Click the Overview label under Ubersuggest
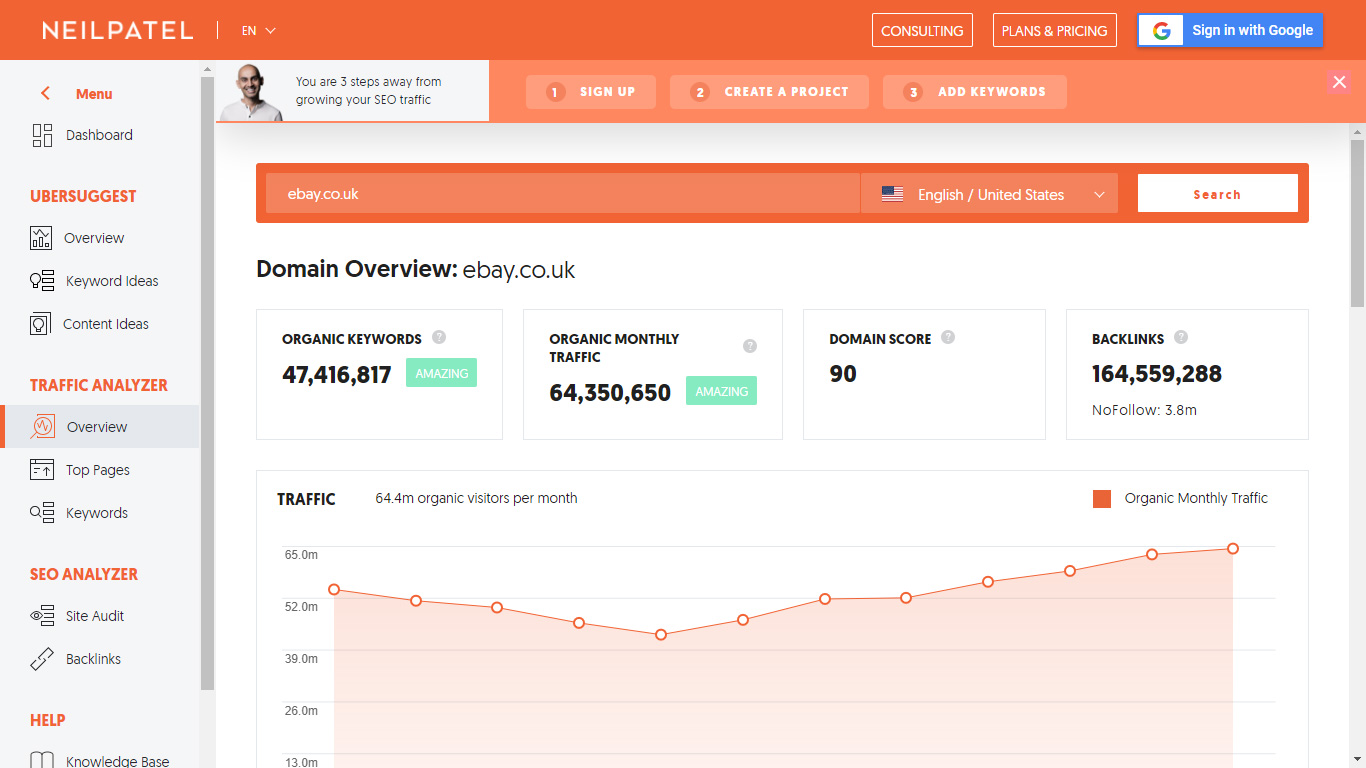 [x=94, y=238]
